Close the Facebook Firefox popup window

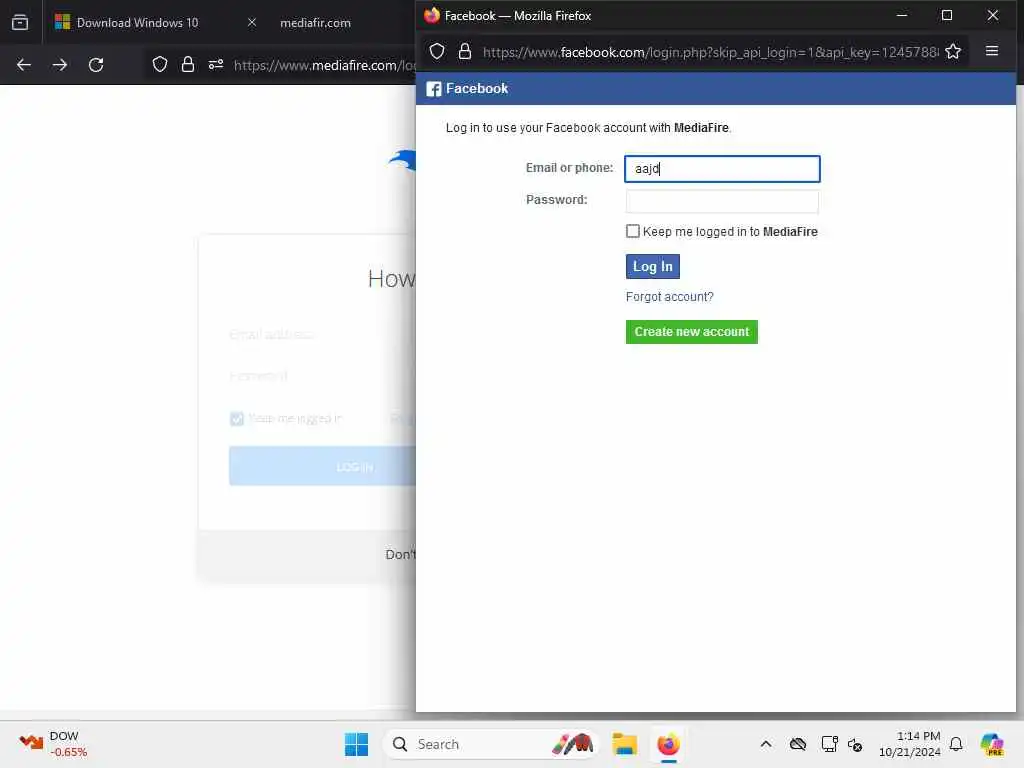992,15
